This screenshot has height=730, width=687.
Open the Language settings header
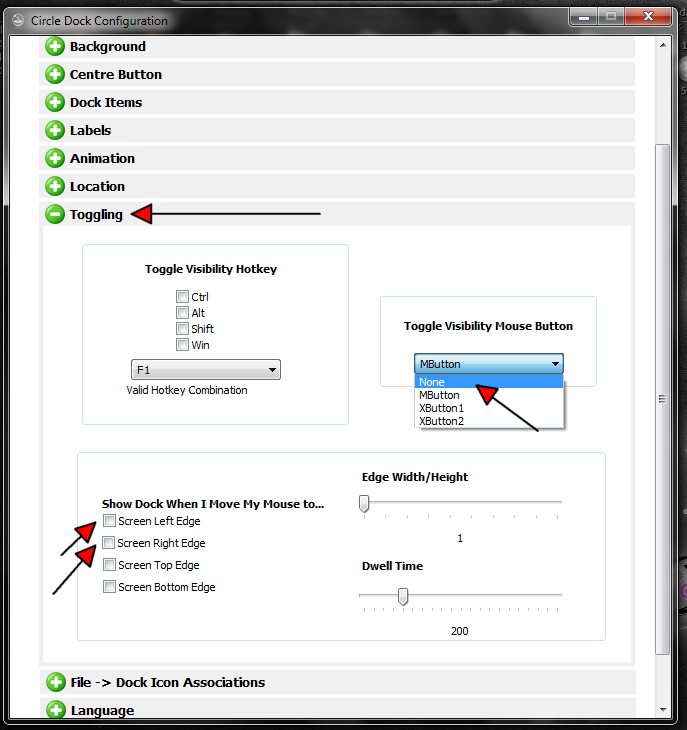(x=337, y=709)
